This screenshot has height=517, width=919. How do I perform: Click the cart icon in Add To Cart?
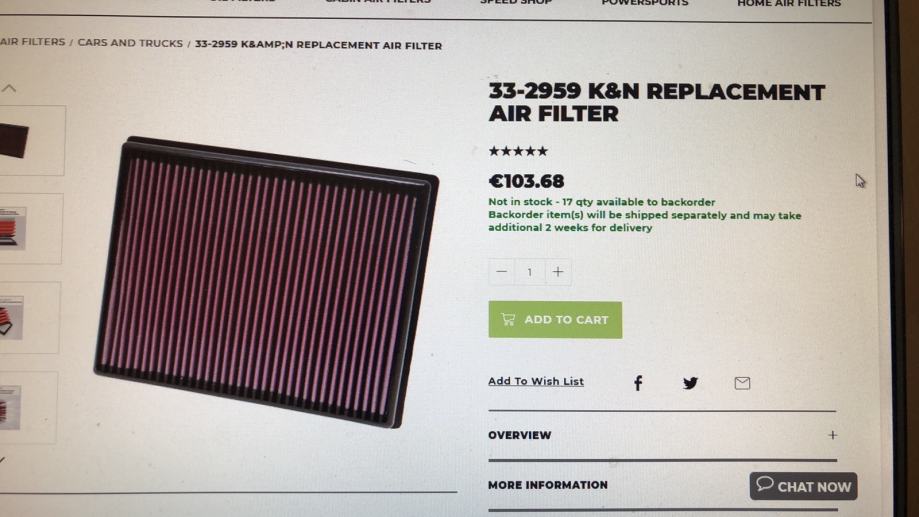pyautogui.click(x=508, y=319)
